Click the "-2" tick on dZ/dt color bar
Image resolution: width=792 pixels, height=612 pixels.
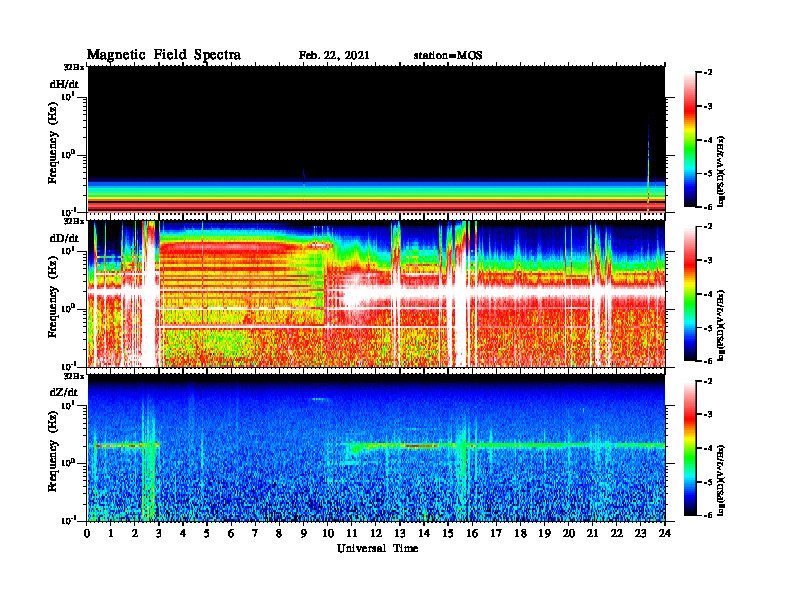708,381
